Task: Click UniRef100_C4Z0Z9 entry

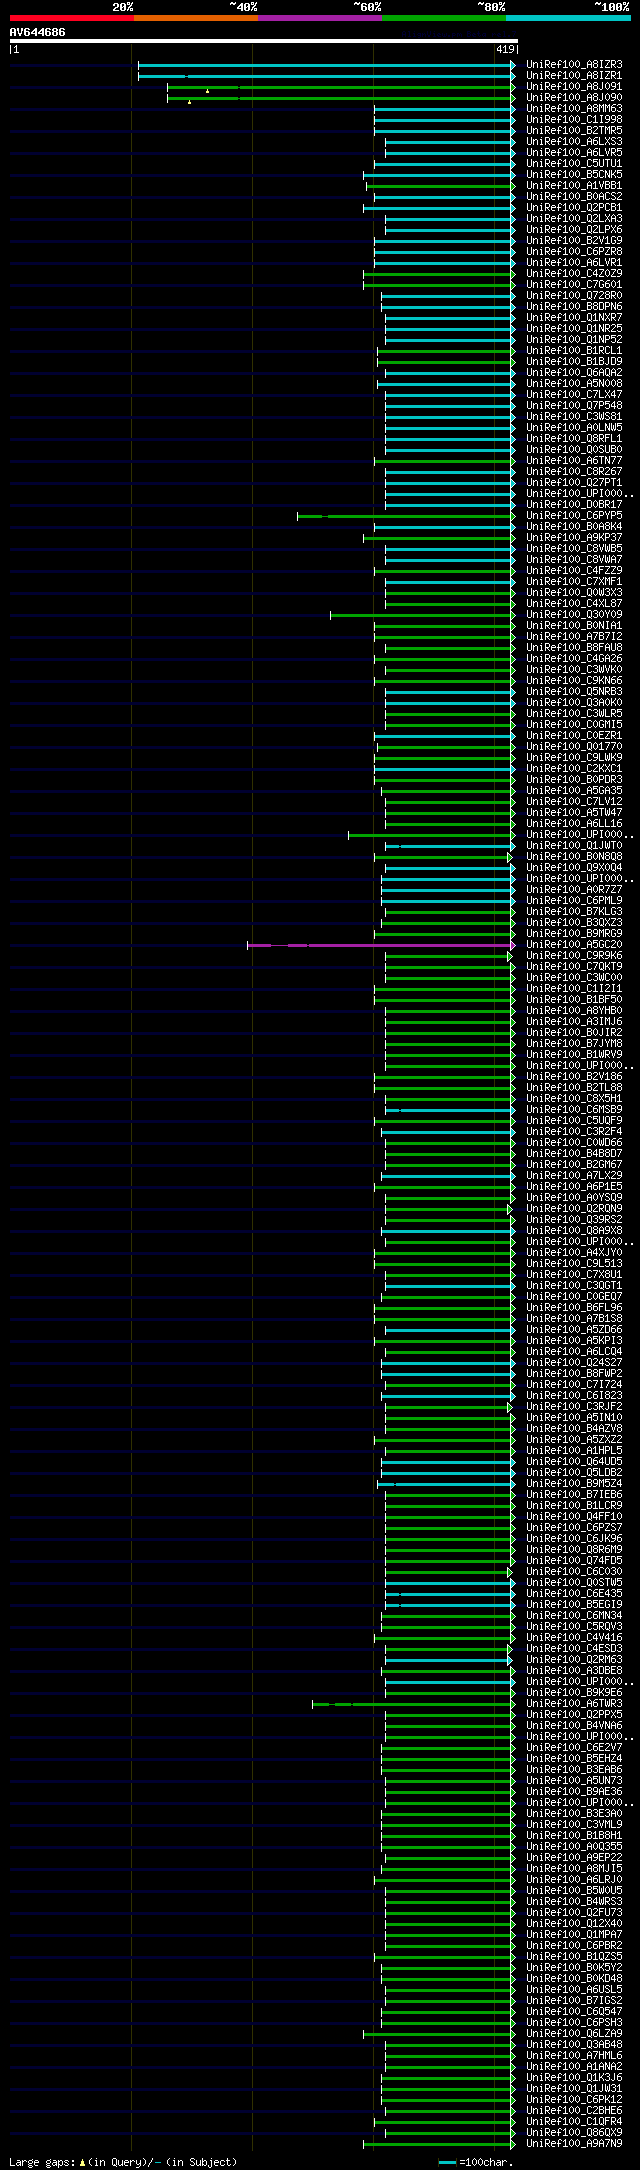Action: point(574,273)
